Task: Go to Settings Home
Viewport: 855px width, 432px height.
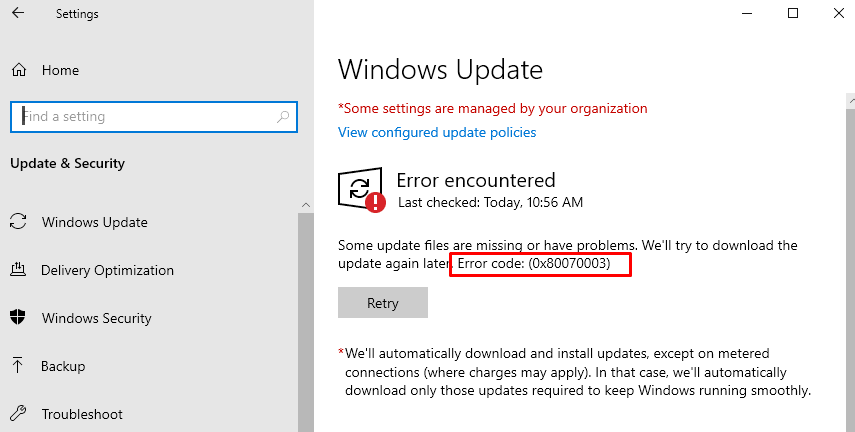Action: (60, 71)
